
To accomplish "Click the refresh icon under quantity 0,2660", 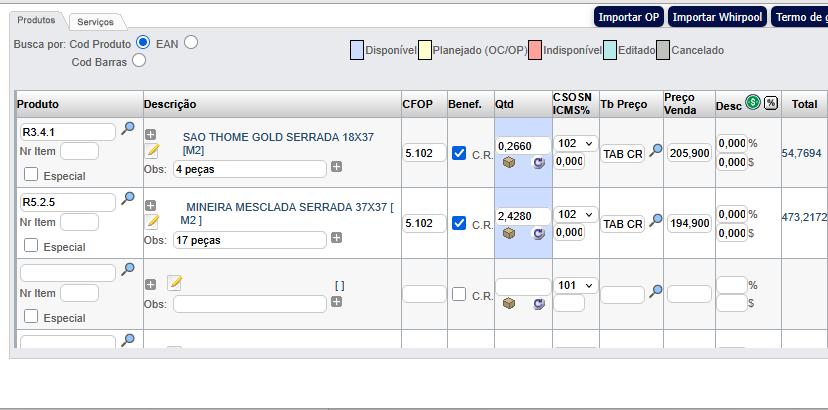I will click(539, 163).
